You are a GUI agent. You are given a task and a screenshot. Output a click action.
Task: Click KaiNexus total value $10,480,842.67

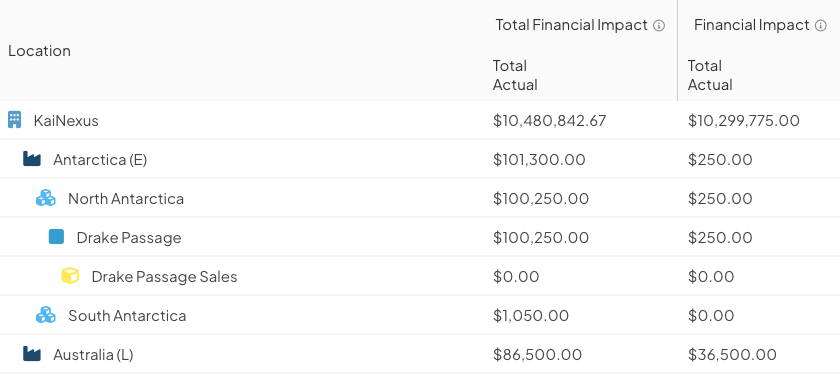[x=550, y=121]
